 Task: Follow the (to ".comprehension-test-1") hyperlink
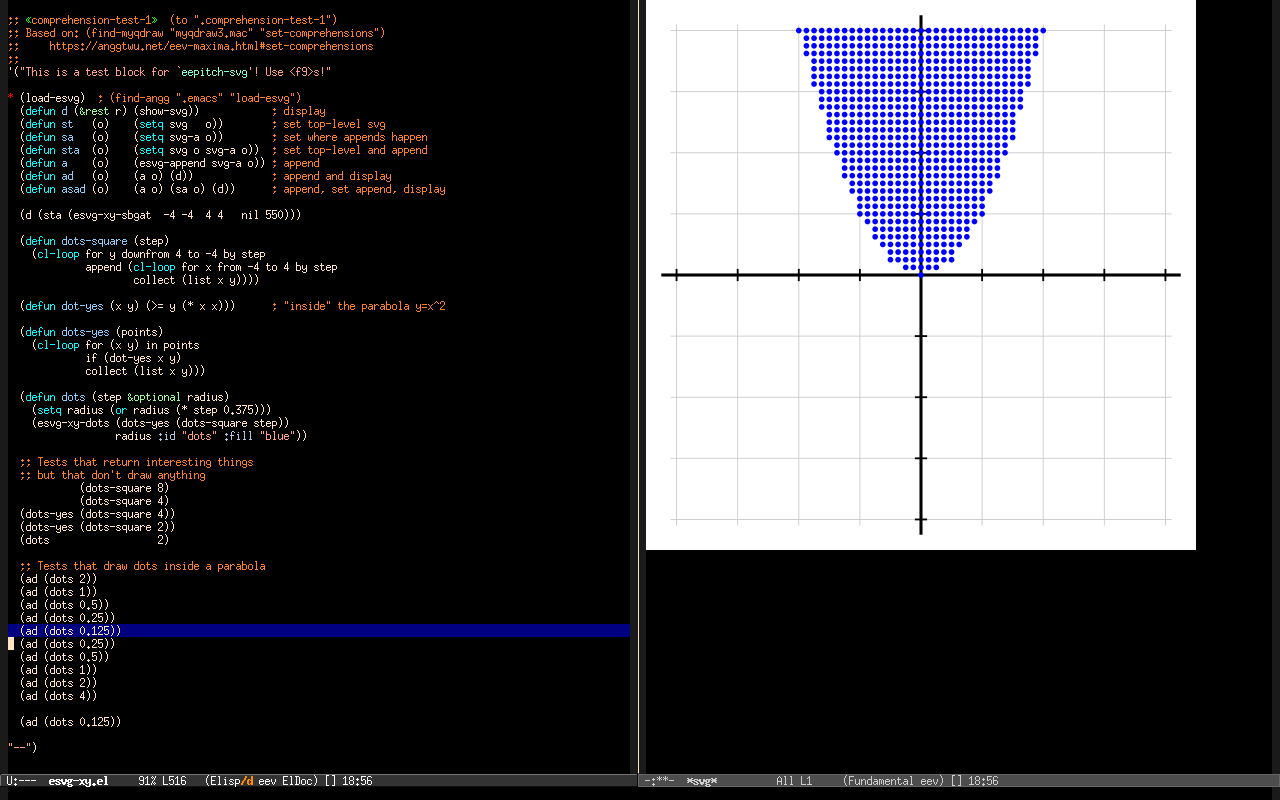(254, 20)
